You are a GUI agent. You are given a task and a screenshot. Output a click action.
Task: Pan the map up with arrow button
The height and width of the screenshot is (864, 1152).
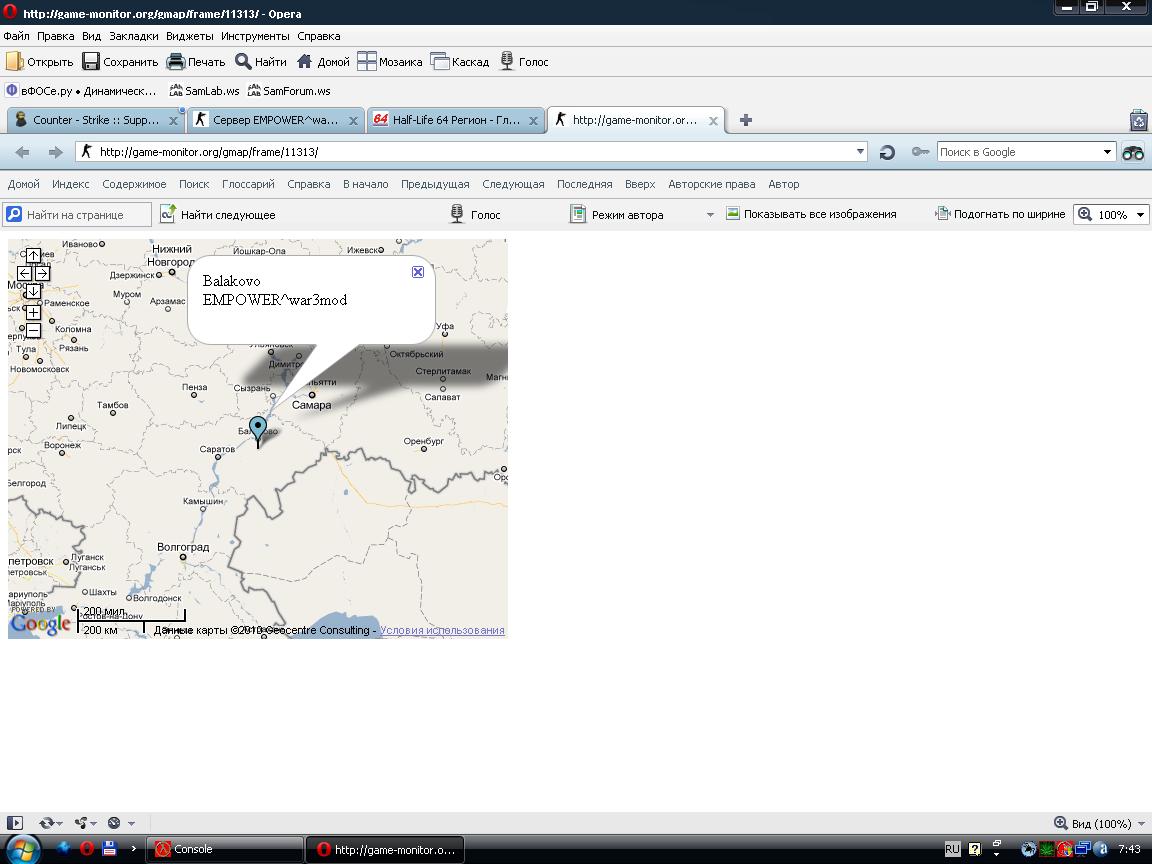pos(33,256)
